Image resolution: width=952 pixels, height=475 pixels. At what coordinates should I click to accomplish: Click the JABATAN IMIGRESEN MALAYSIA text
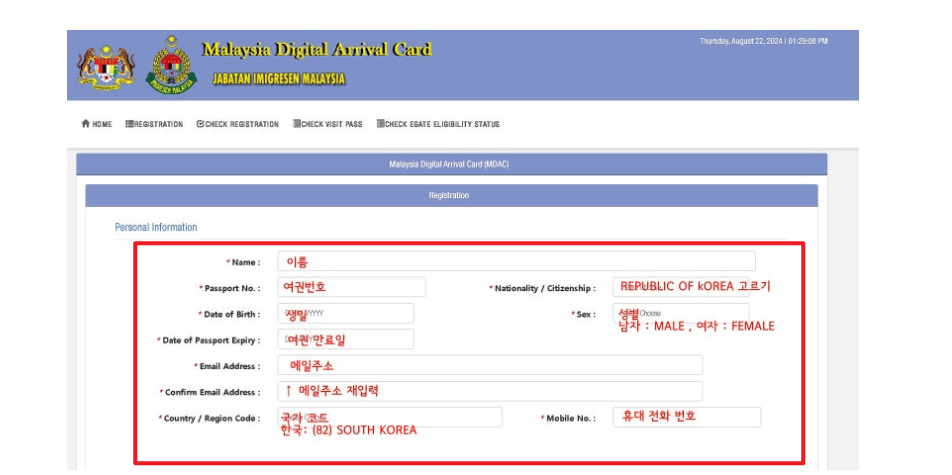(279, 79)
